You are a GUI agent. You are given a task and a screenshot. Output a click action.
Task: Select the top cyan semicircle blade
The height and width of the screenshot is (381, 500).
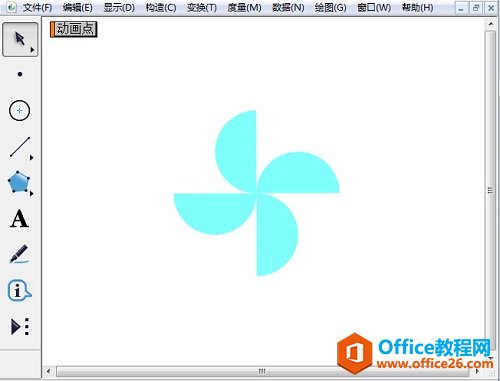tap(238, 152)
